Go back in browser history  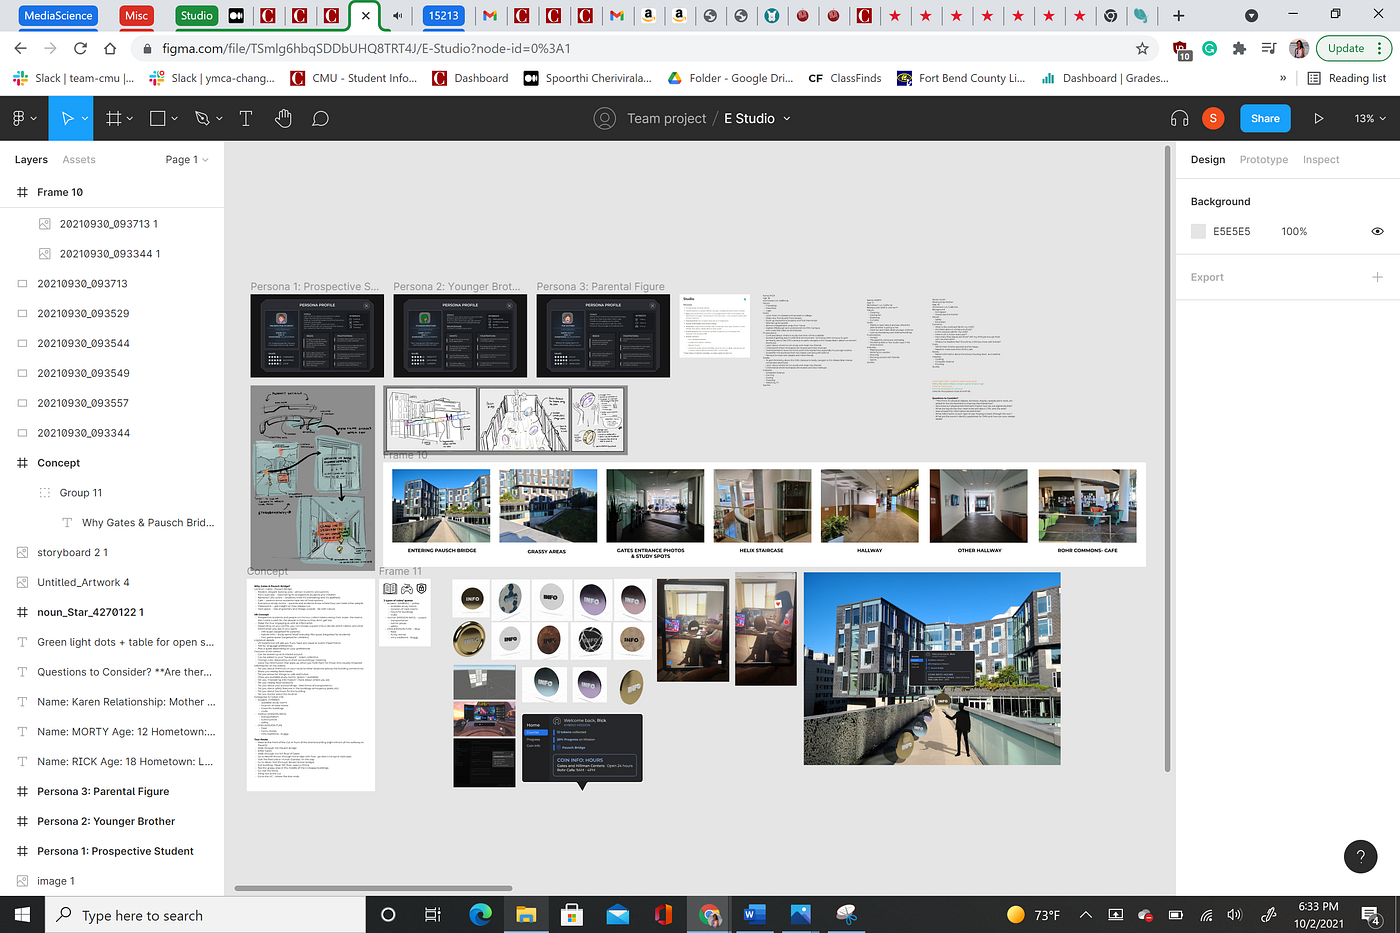click(20, 48)
